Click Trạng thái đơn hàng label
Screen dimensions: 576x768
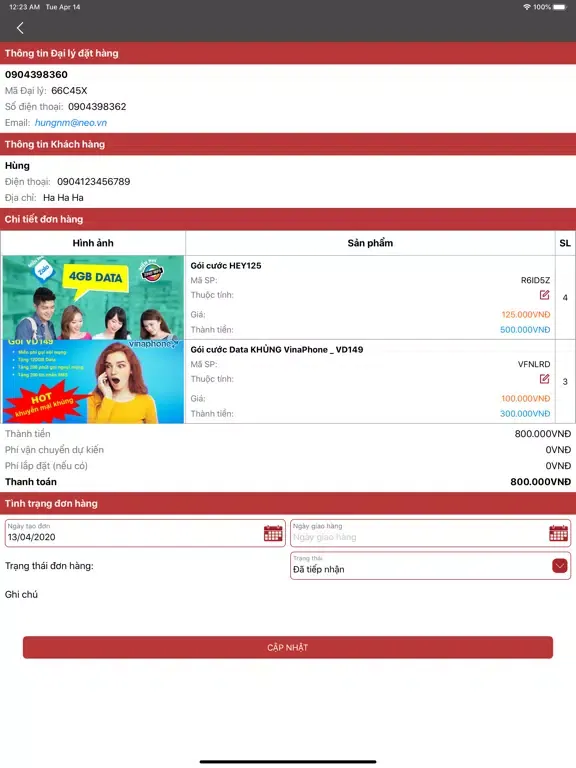pos(49,566)
